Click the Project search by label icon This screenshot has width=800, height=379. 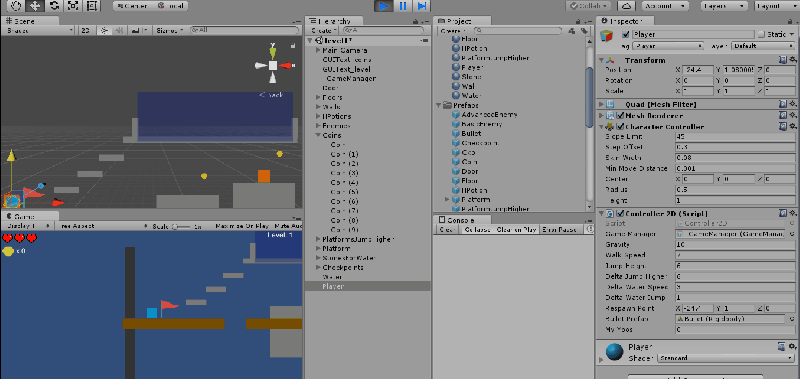click(584, 31)
